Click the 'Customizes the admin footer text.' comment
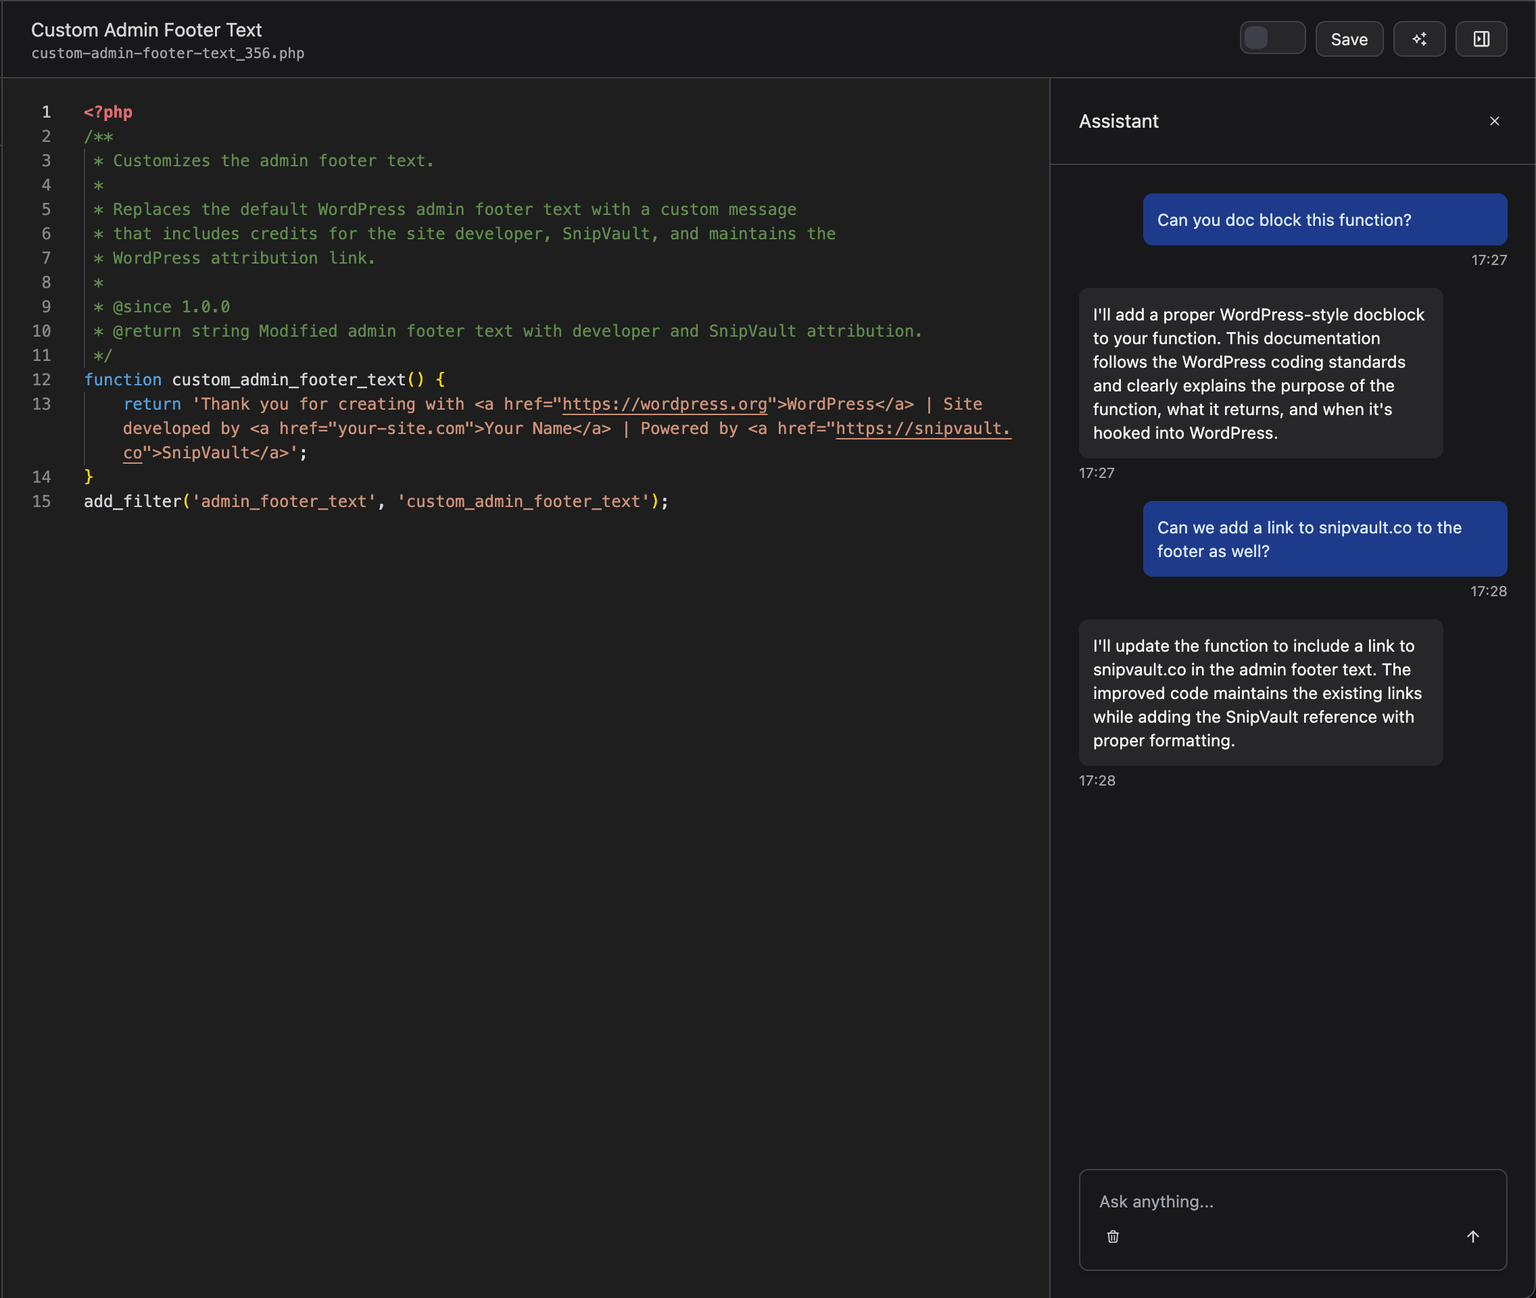 coord(273,161)
